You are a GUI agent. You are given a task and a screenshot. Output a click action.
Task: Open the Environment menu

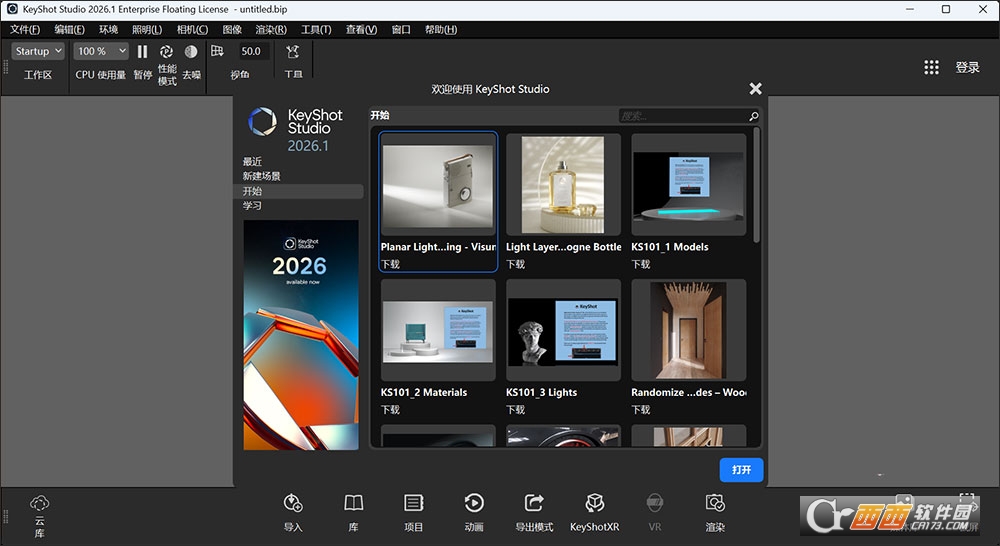(x=108, y=29)
